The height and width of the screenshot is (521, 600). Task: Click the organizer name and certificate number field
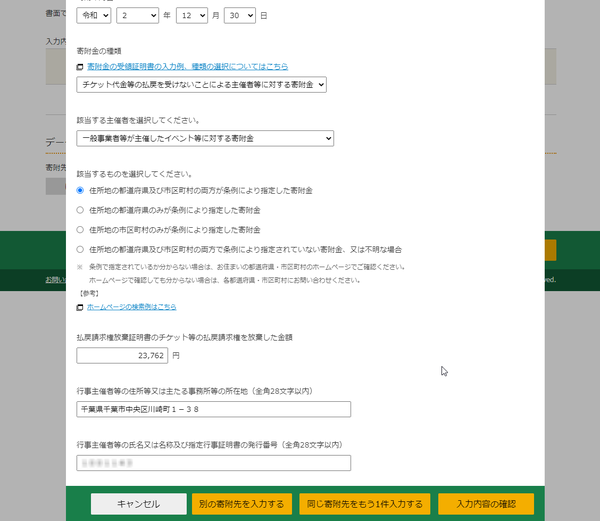coord(213,463)
